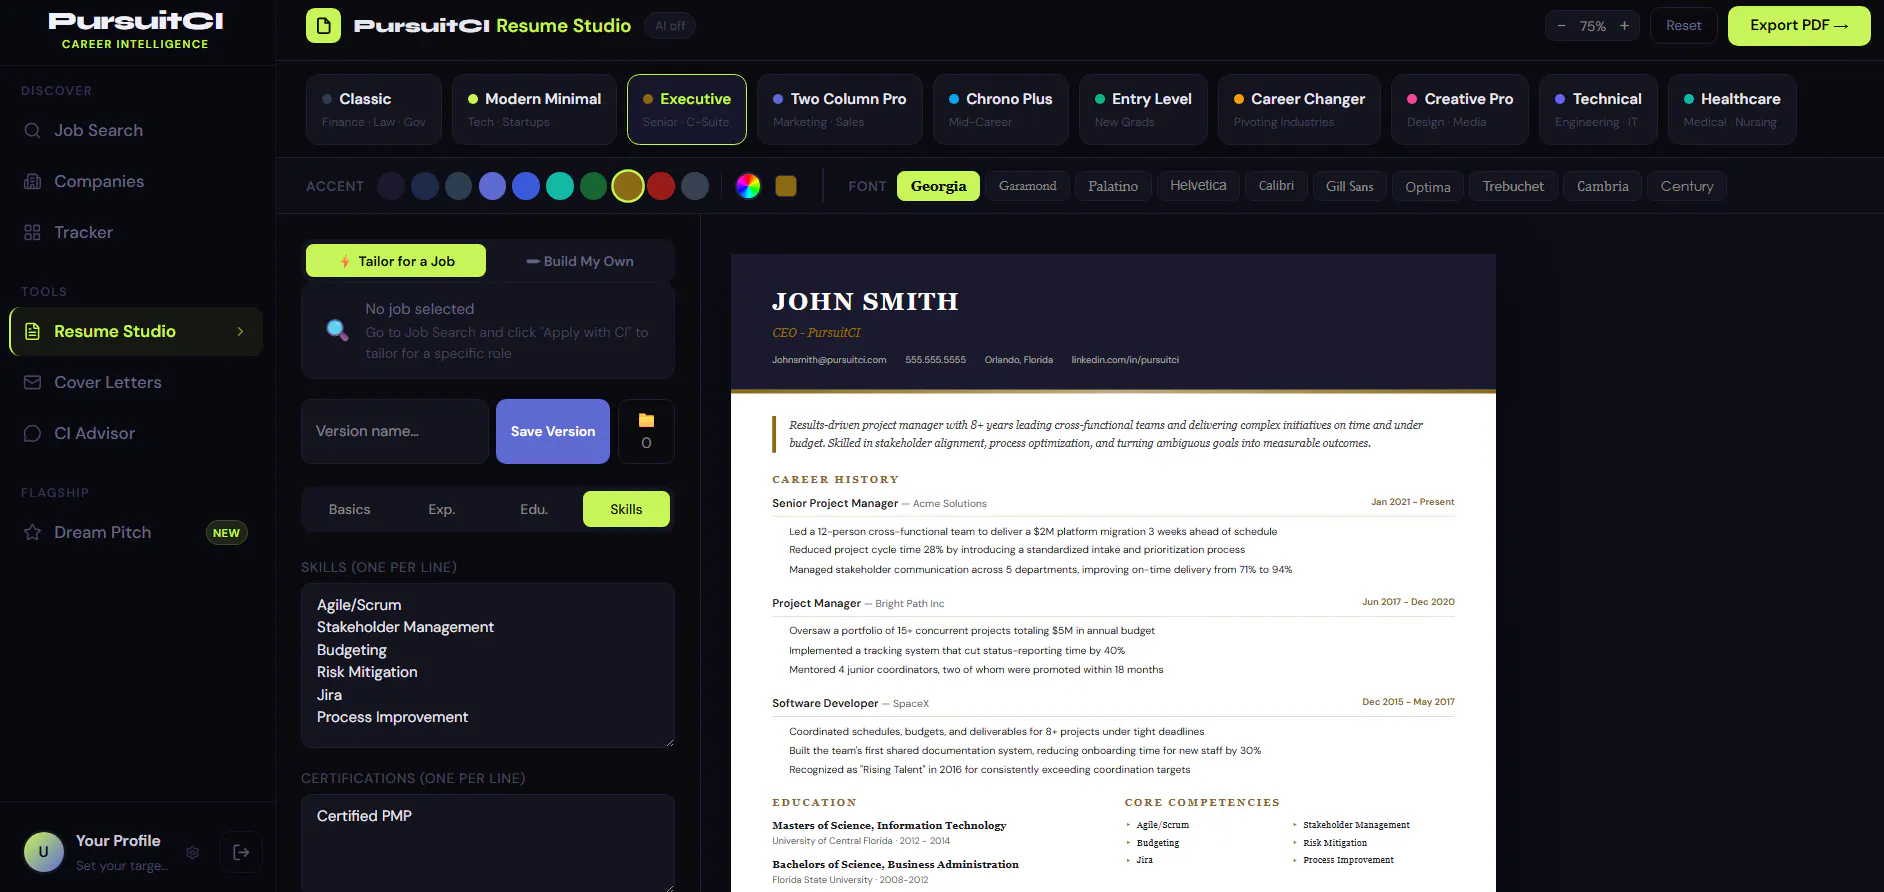Go to Job Search in the sidebar
The width and height of the screenshot is (1884, 892).
(x=136, y=131)
